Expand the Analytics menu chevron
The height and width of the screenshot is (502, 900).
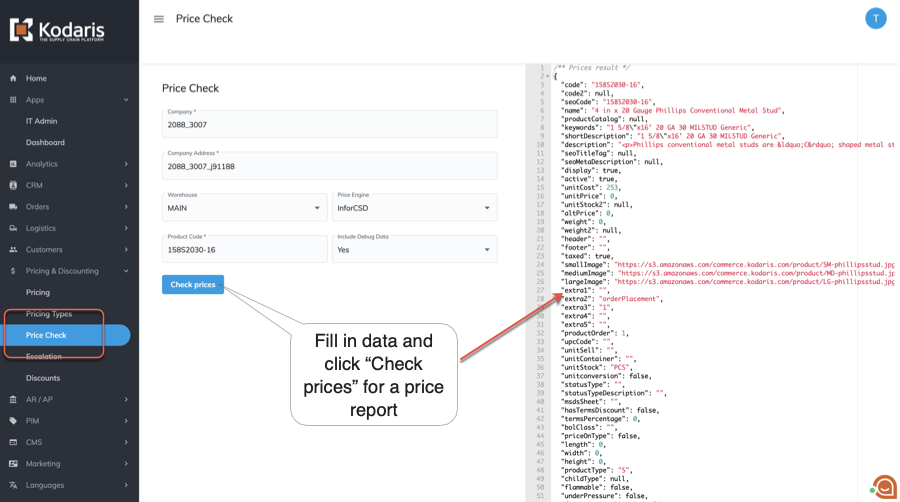point(126,164)
